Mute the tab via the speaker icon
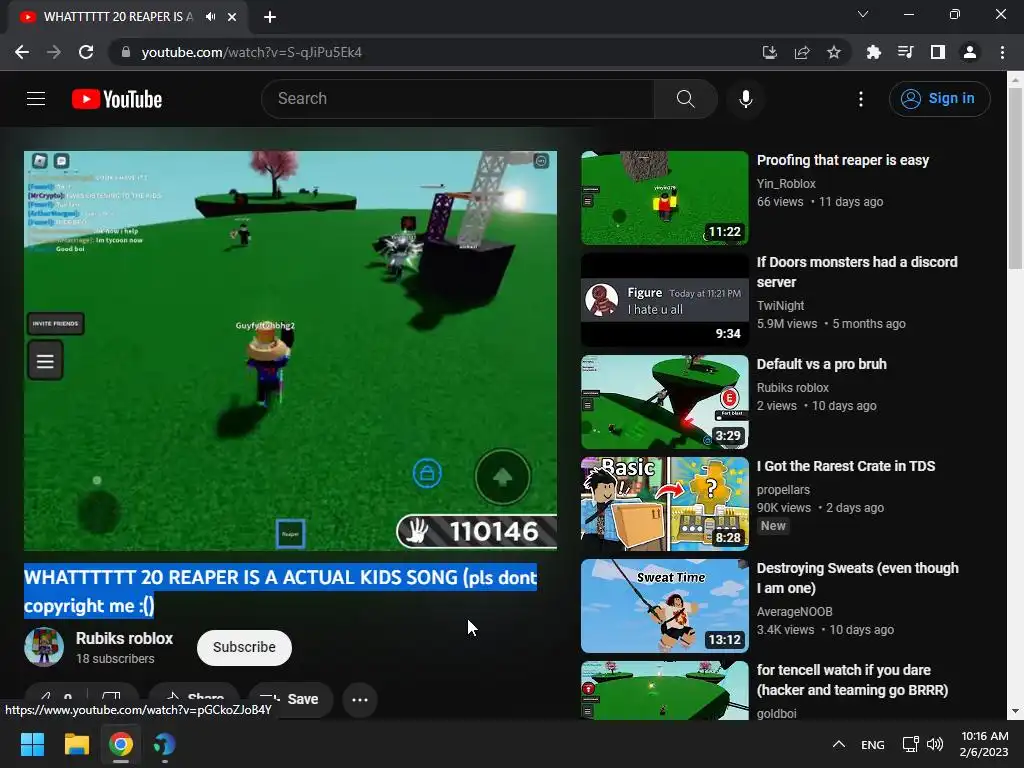 210,17
